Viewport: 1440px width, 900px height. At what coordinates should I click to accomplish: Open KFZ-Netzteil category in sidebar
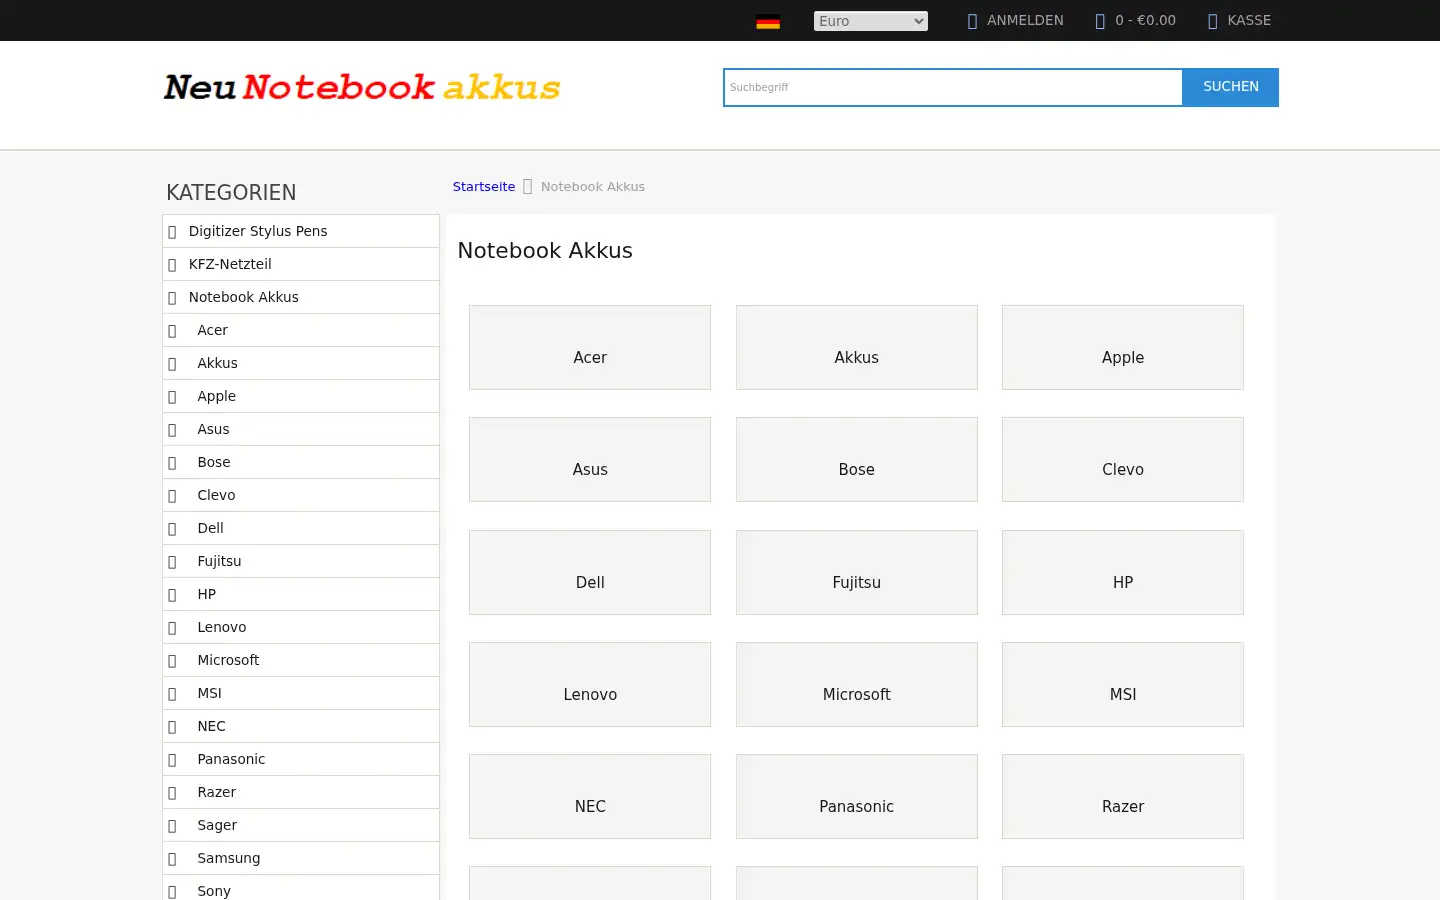(x=301, y=264)
